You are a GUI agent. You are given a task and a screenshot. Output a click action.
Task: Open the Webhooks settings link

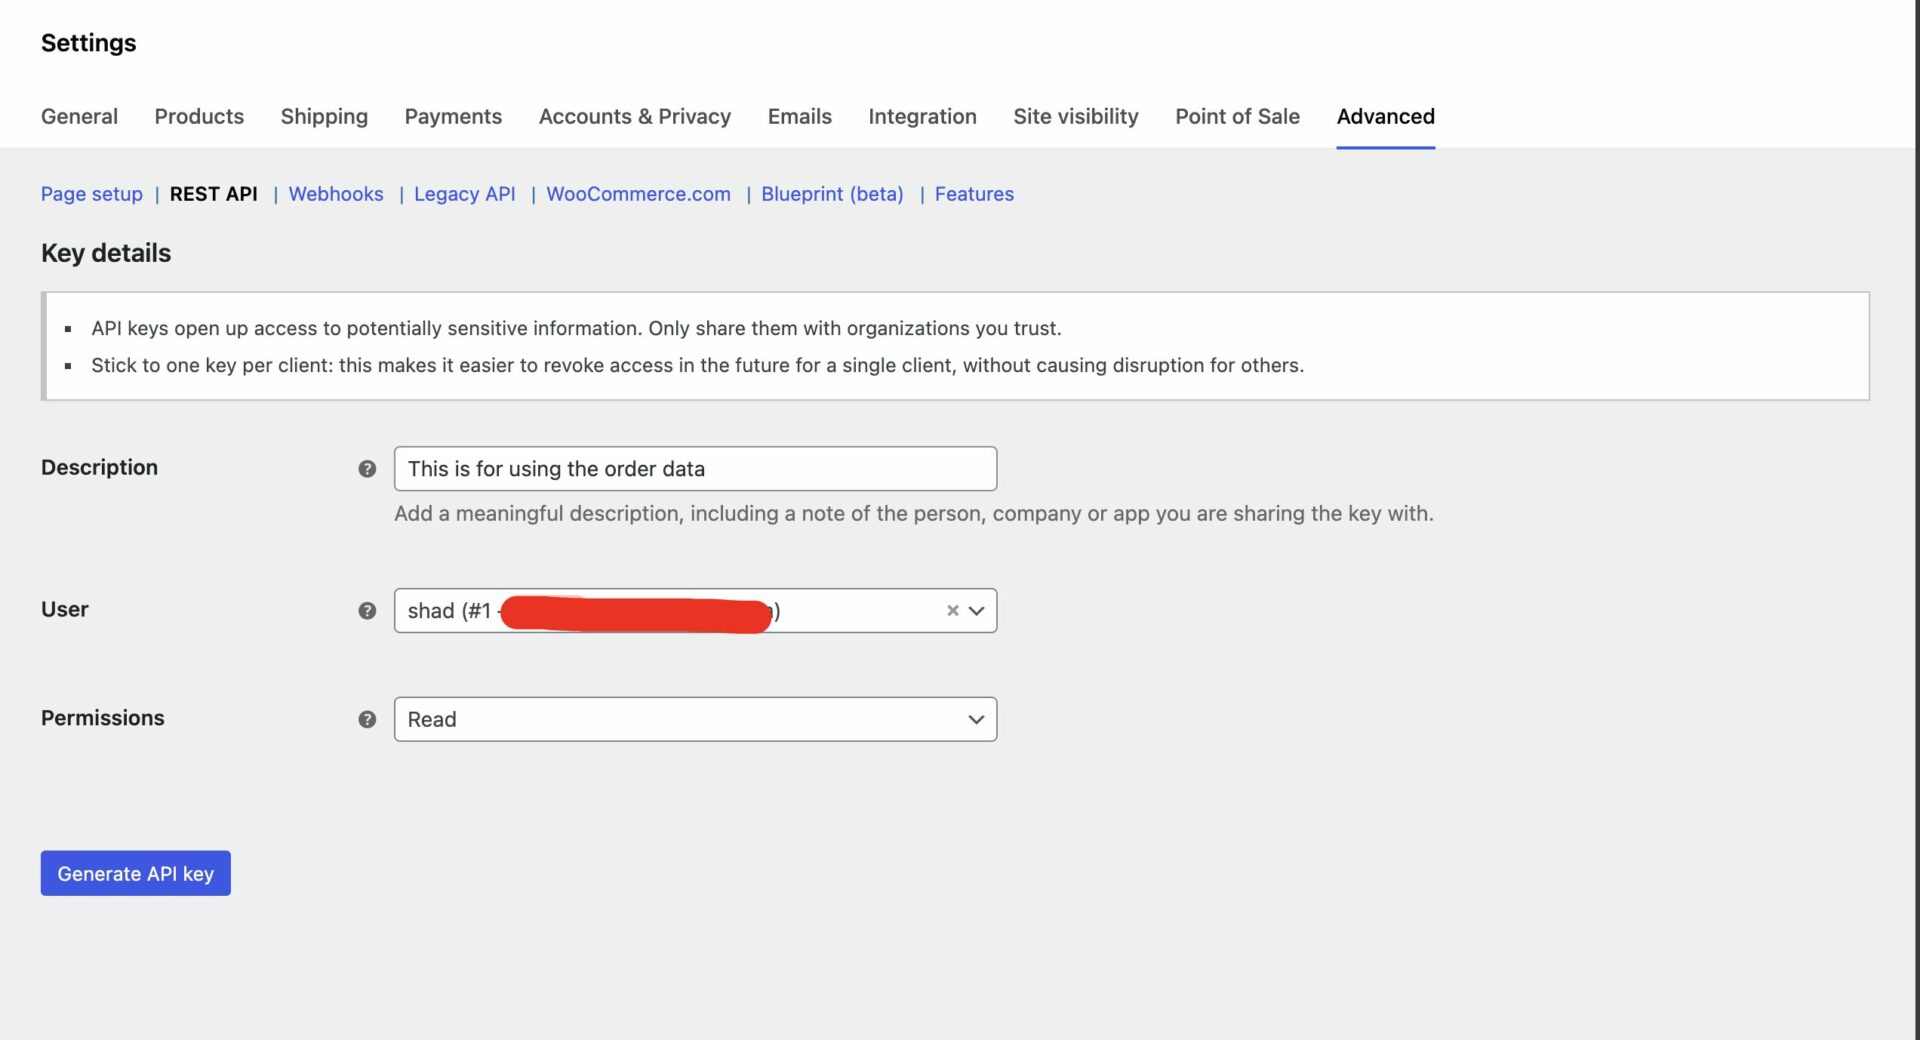coord(335,194)
